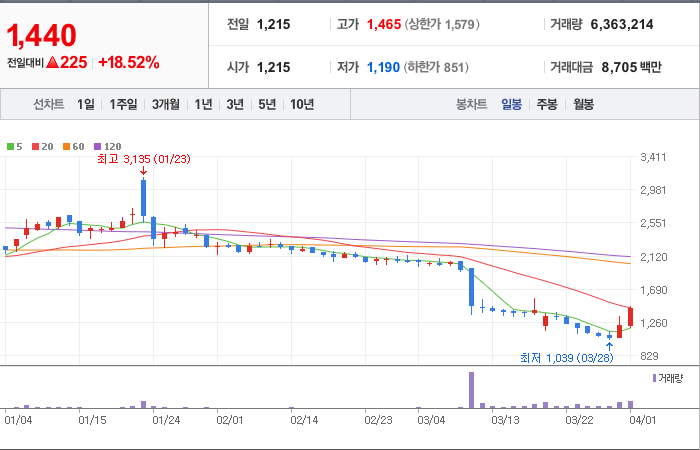Click the 01/04 date axis label
Image resolution: width=700 pixels, height=450 pixels.
(x=18, y=421)
